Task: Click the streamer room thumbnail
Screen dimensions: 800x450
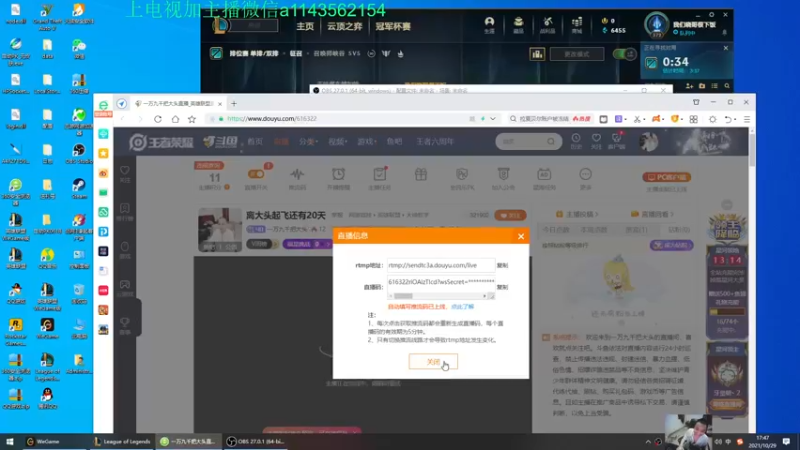Action: coord(220,230)
